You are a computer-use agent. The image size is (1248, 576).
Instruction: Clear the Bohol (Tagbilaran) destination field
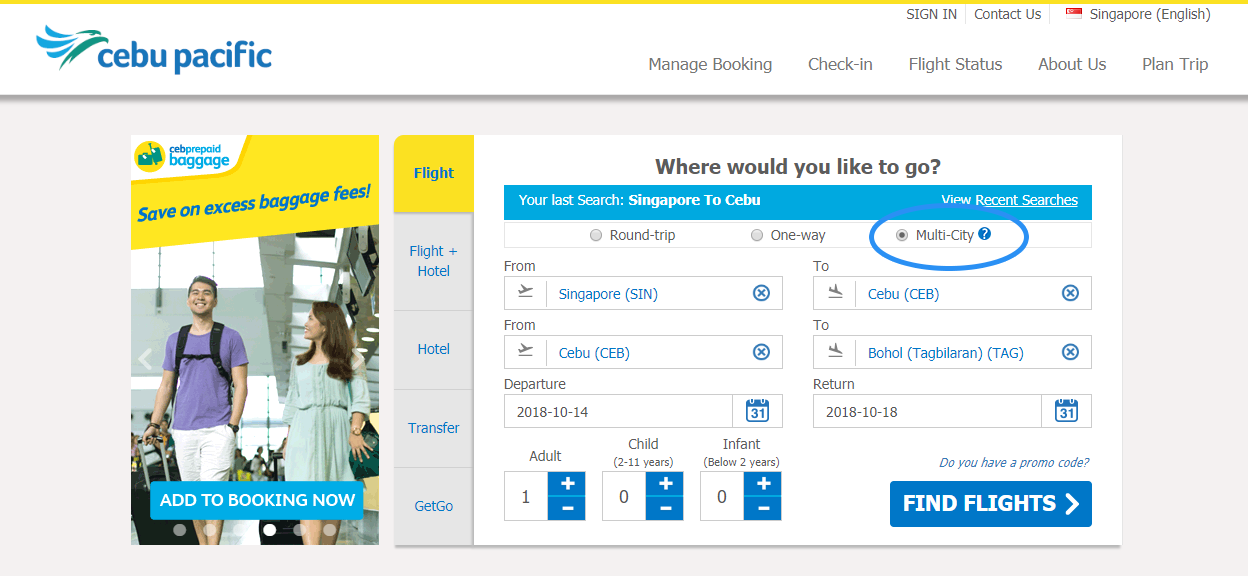[x=1070, y=352]
